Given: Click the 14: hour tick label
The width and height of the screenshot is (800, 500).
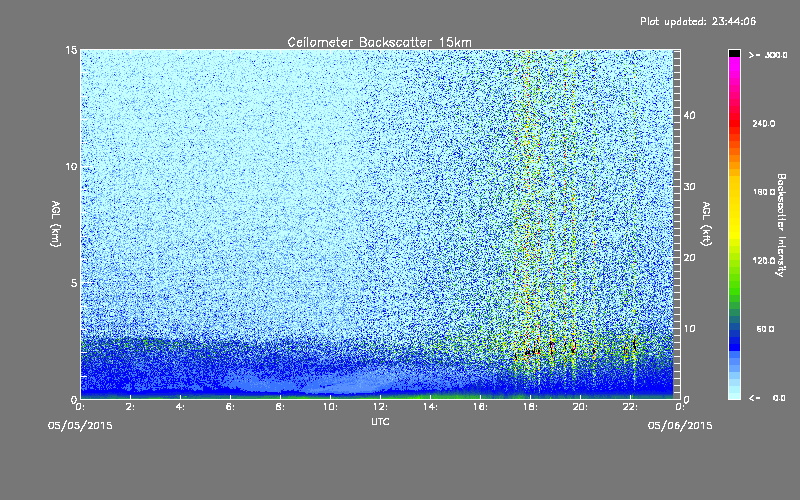Looking at the screenshot, I should (430, 407).
